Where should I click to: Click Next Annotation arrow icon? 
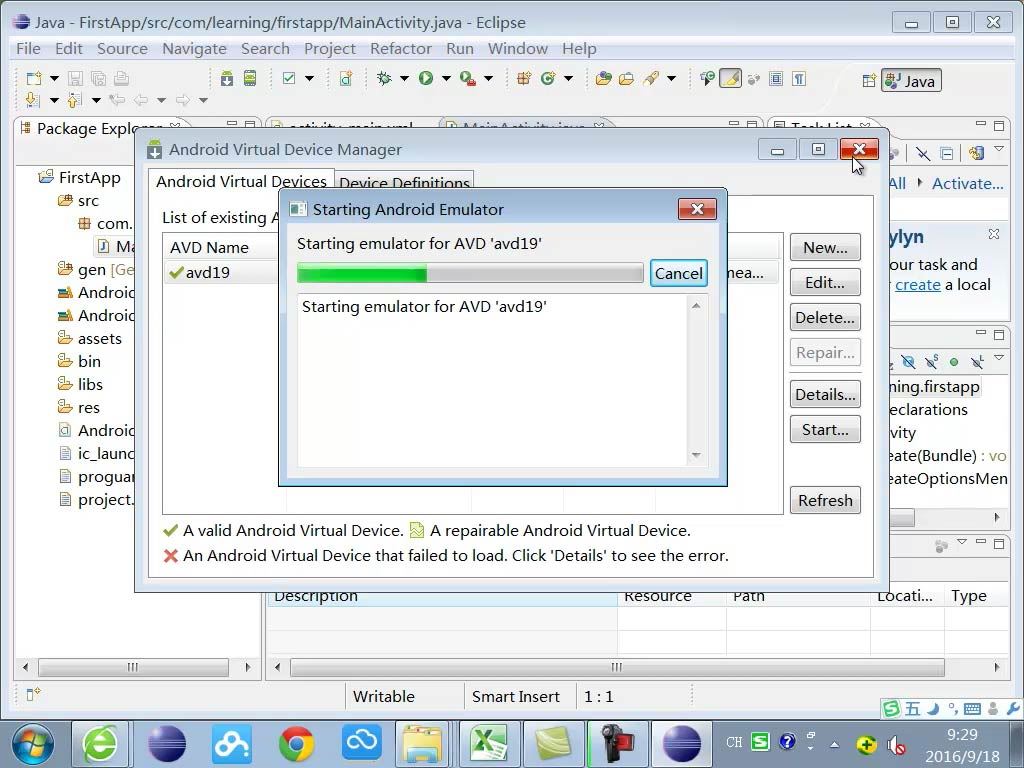(33, 100)
